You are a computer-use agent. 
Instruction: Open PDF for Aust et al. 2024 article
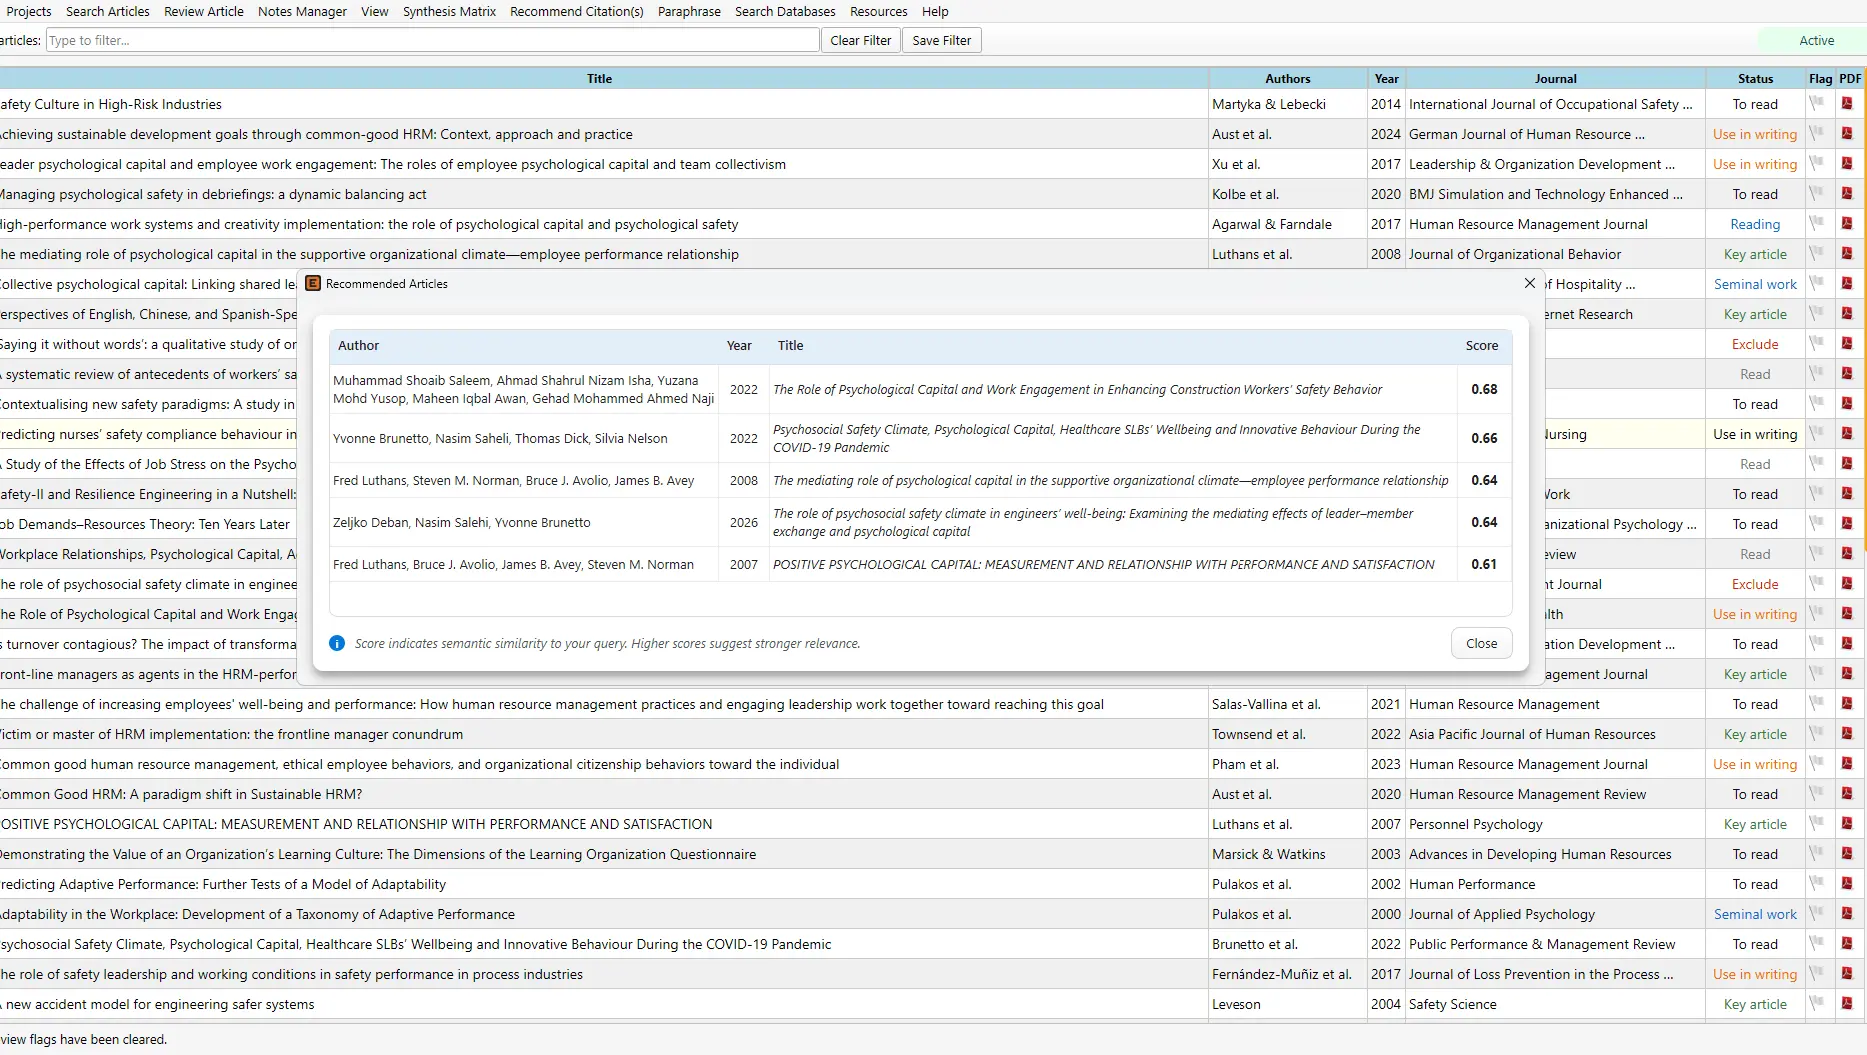pos(1847,133)
